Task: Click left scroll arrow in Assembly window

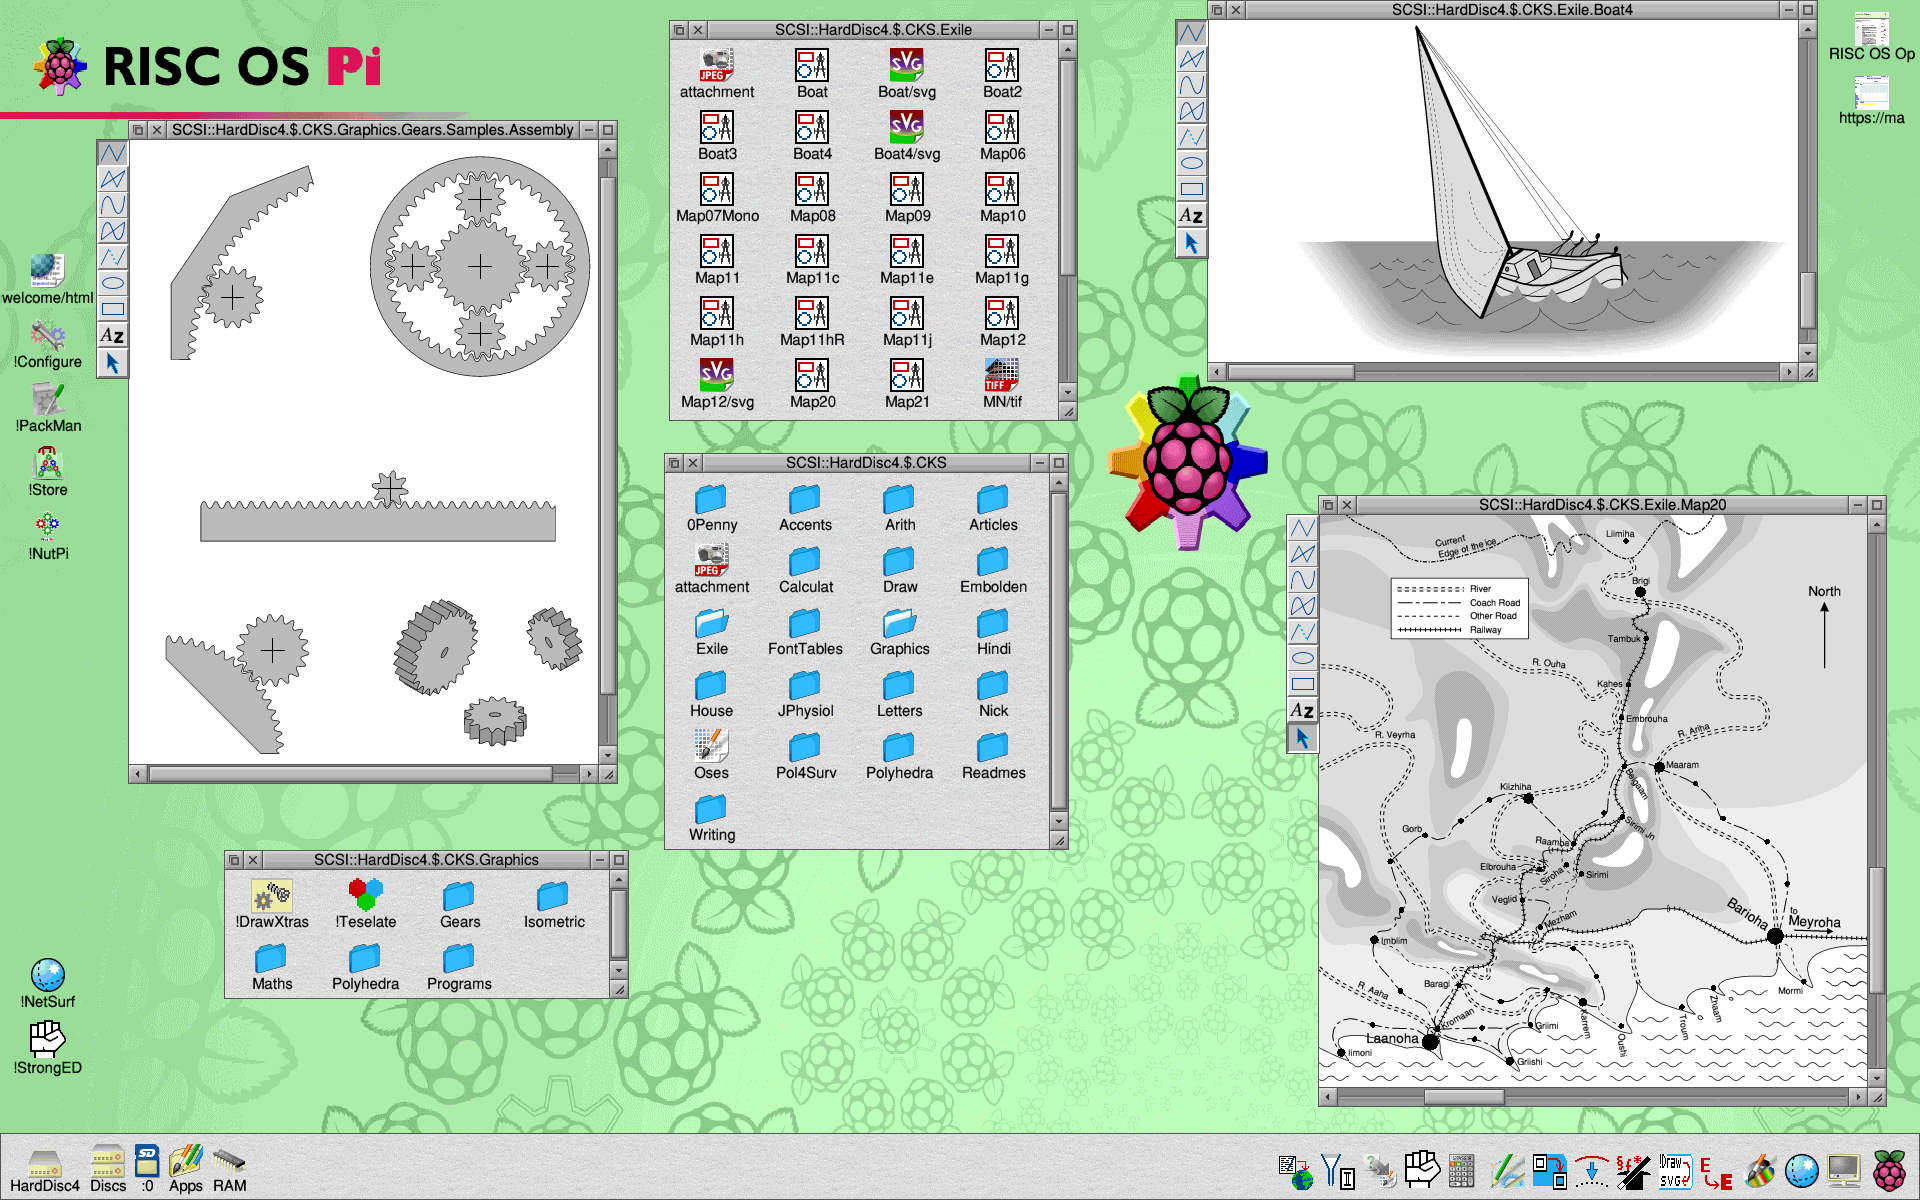Action: 139,774
